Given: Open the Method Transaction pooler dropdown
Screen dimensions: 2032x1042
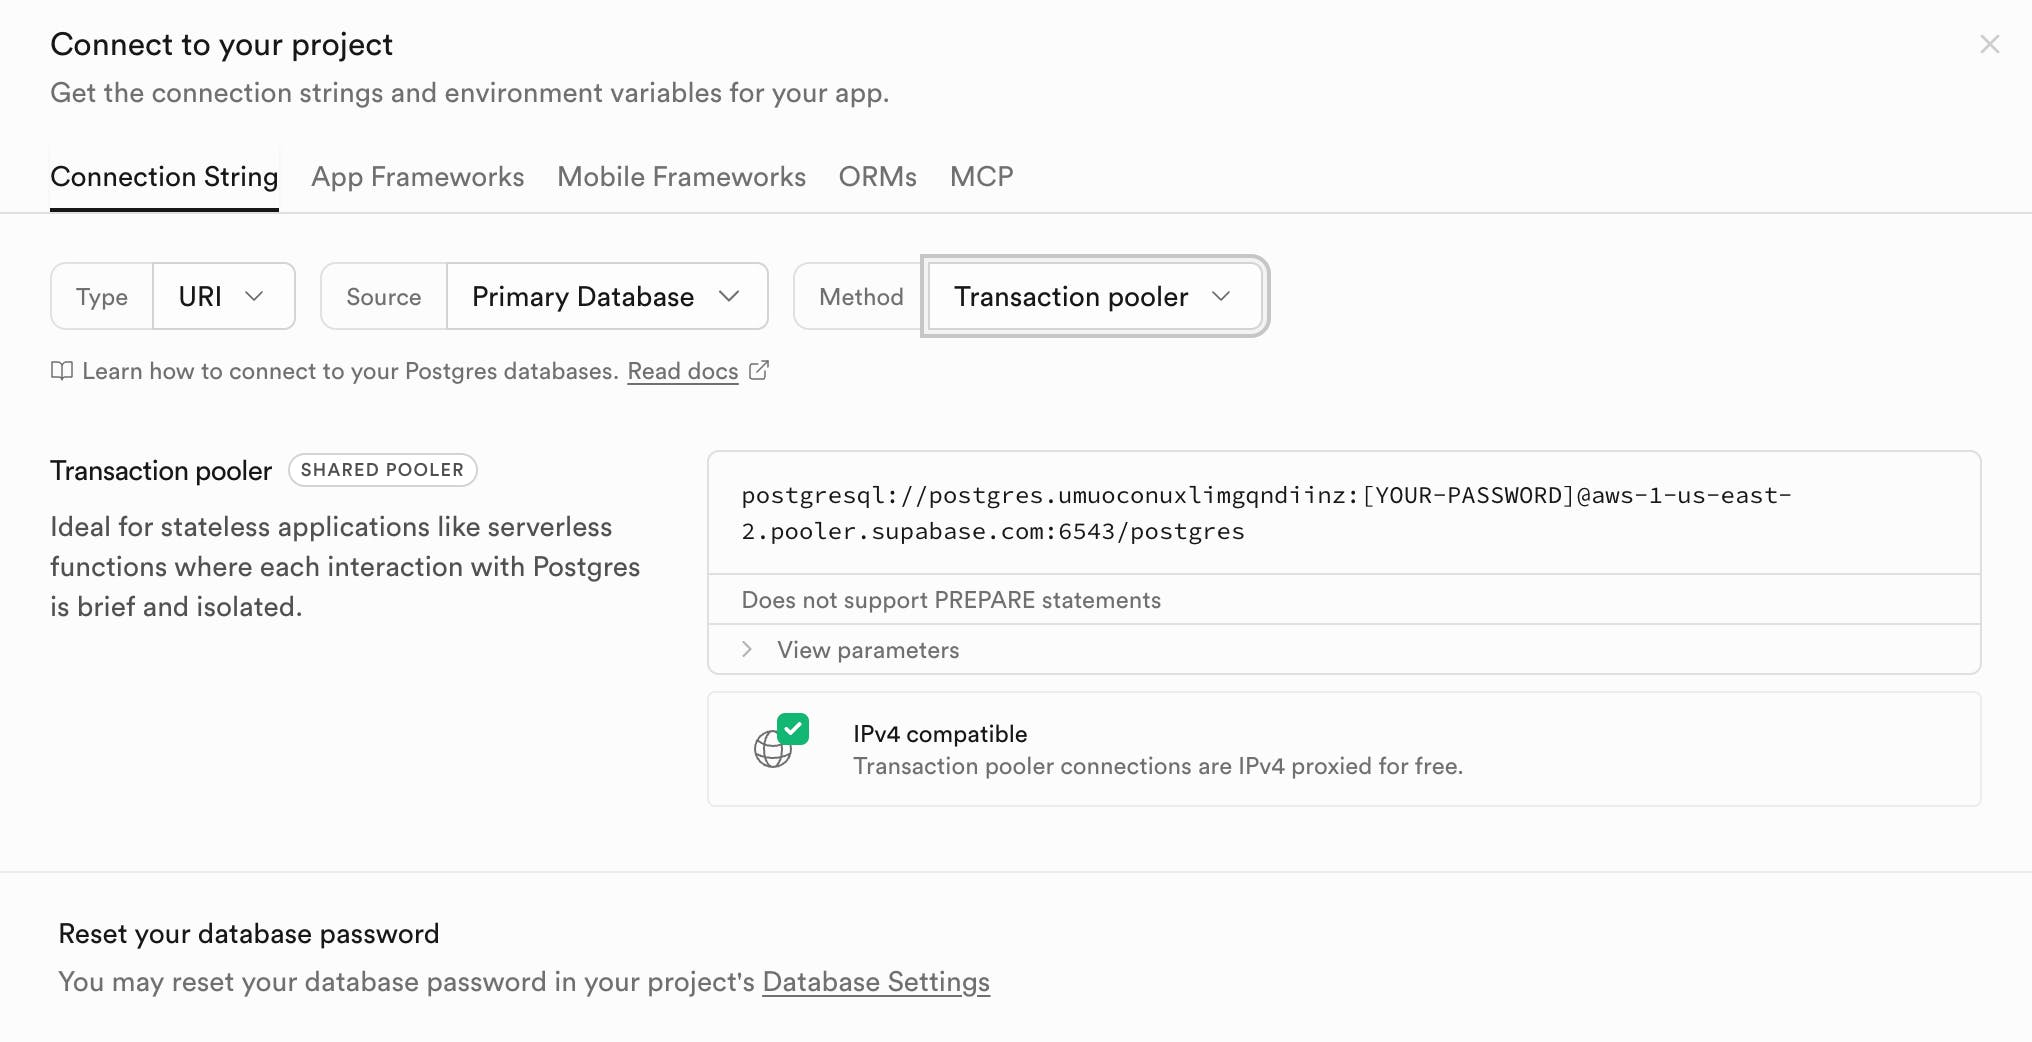Looking at the screenshot, I should (x=1094, y=297).
